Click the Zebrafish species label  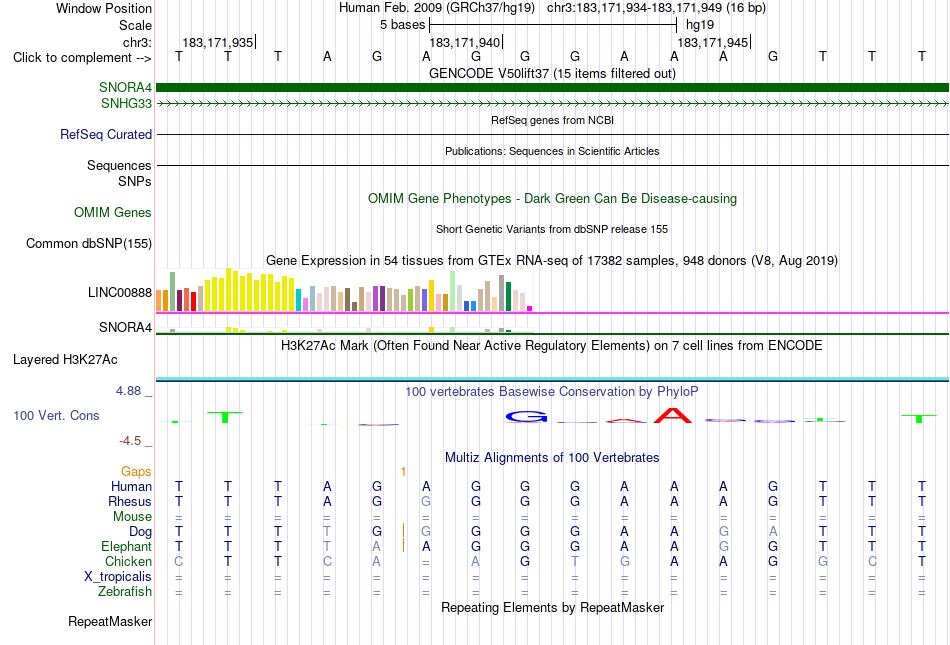[125, 592]
